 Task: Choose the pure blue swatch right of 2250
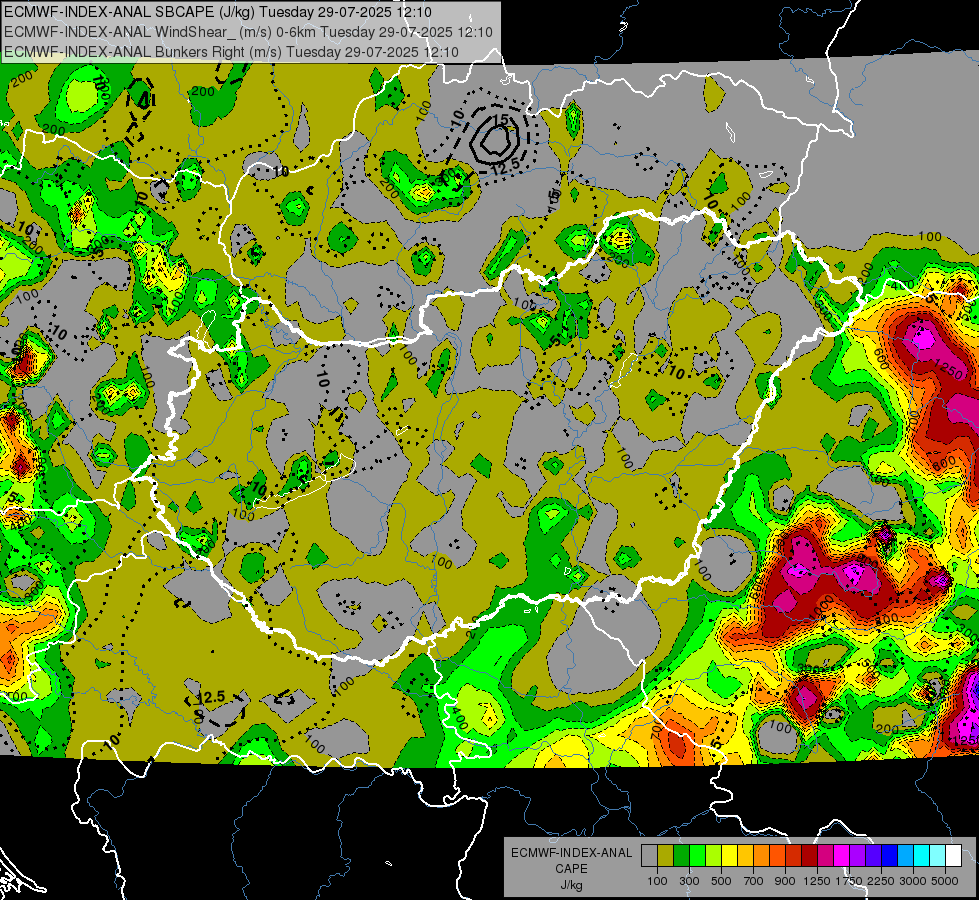point(890,855)
